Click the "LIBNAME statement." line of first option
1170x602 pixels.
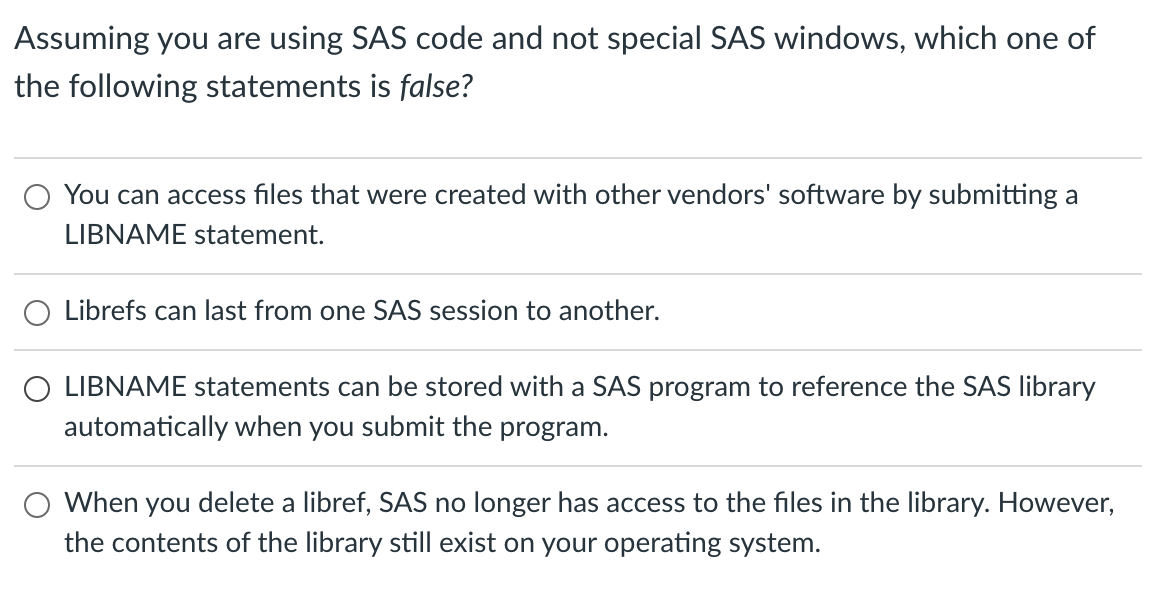pos(195,235)
